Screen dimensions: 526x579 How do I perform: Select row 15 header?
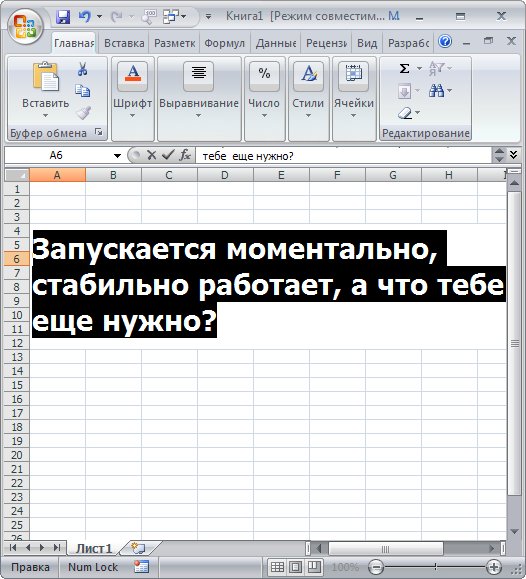[17, 385]
